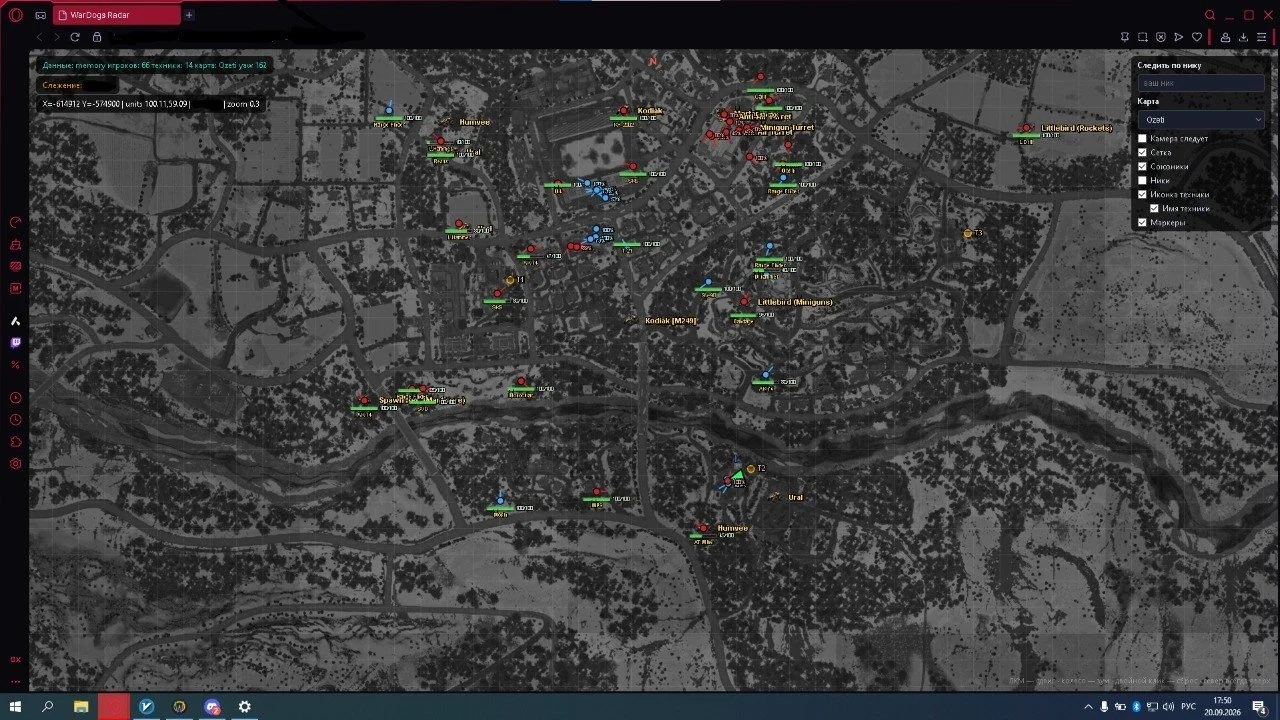Toggle the Иконка техники checkbox

pos(1143,195)
